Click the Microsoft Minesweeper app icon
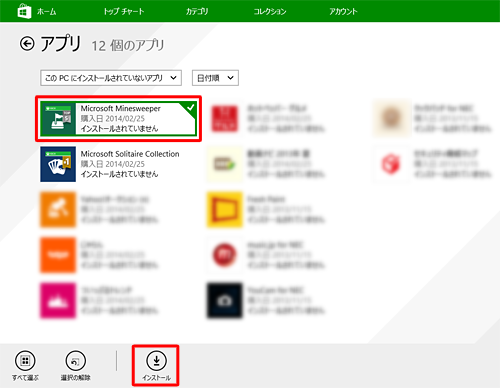Image resolution: width=500 pixels, height=388 pixels. 58,119
